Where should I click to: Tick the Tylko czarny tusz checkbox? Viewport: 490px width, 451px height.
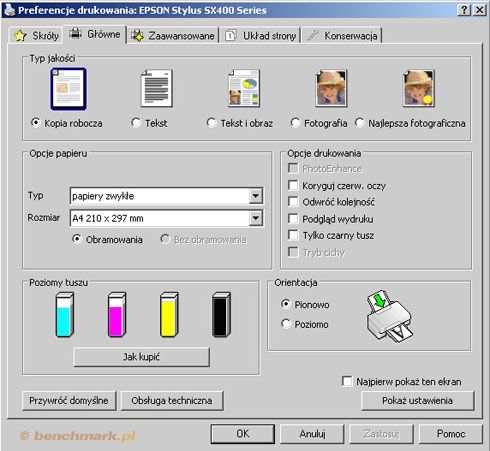pos(293,235)
